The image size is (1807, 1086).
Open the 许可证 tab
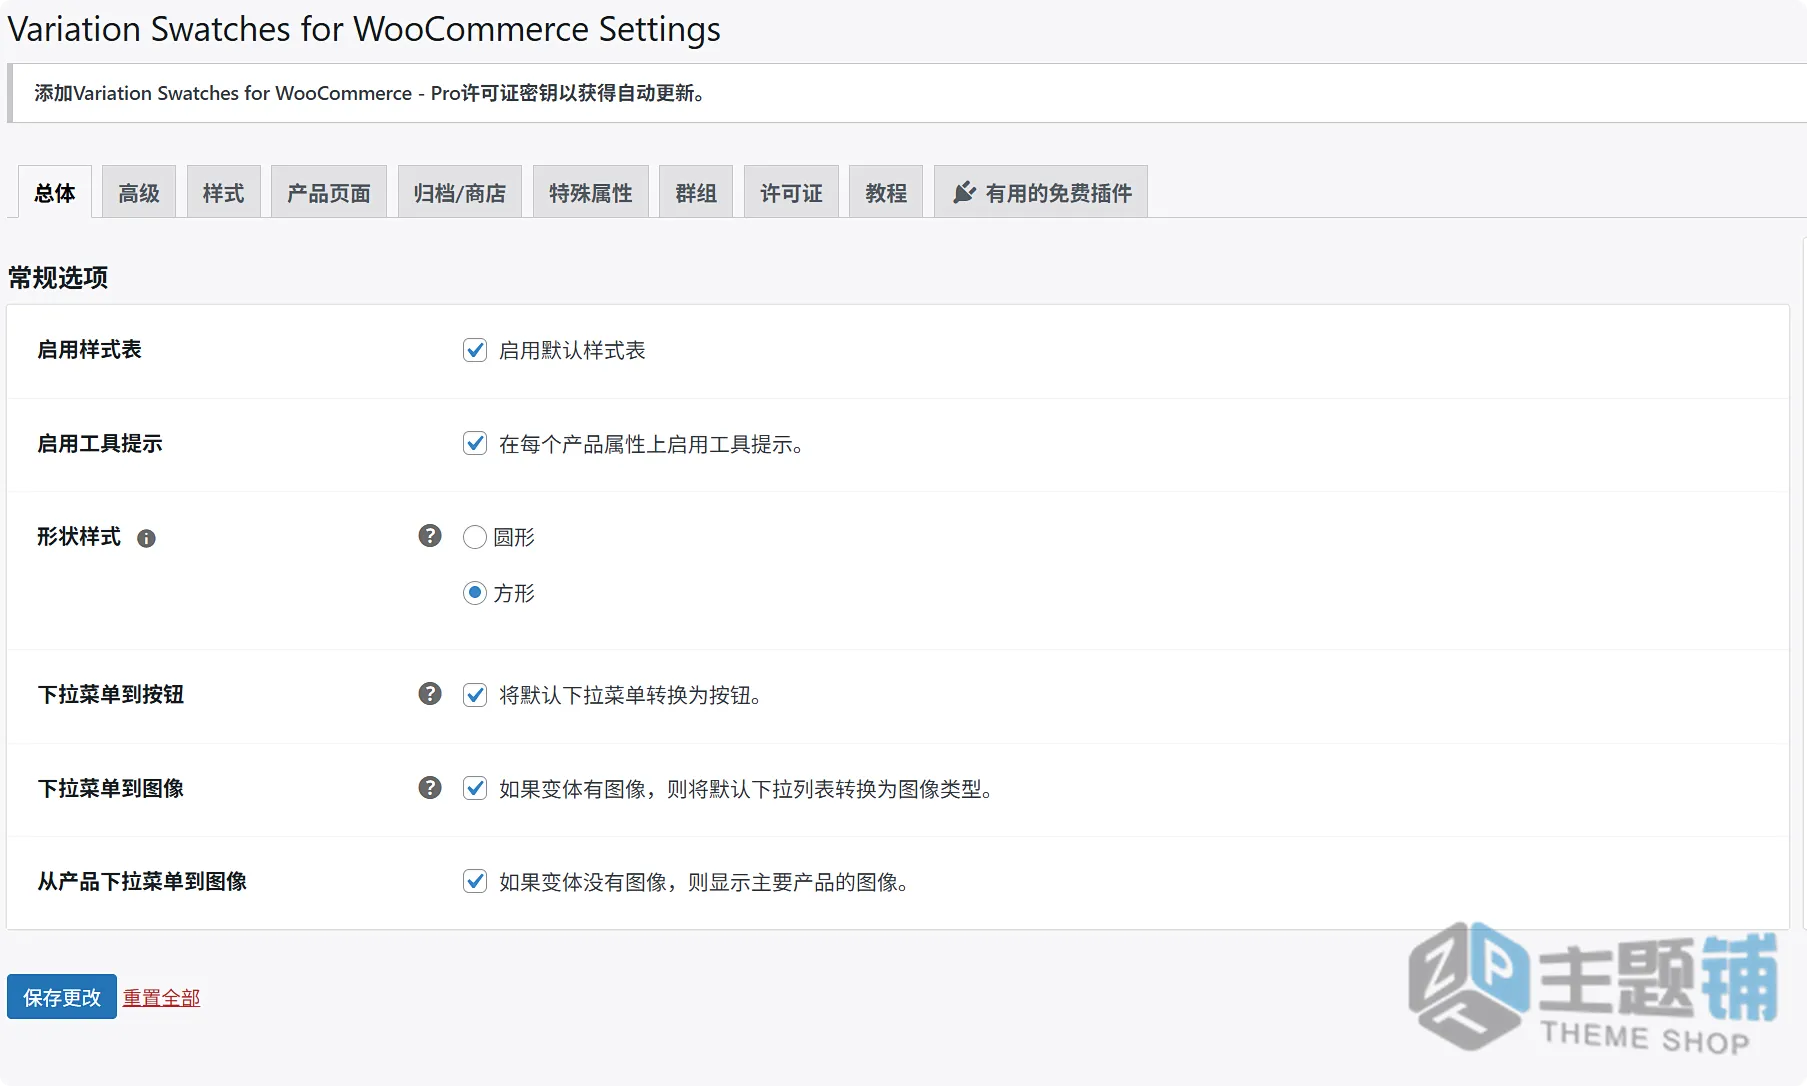click(791, 192)
